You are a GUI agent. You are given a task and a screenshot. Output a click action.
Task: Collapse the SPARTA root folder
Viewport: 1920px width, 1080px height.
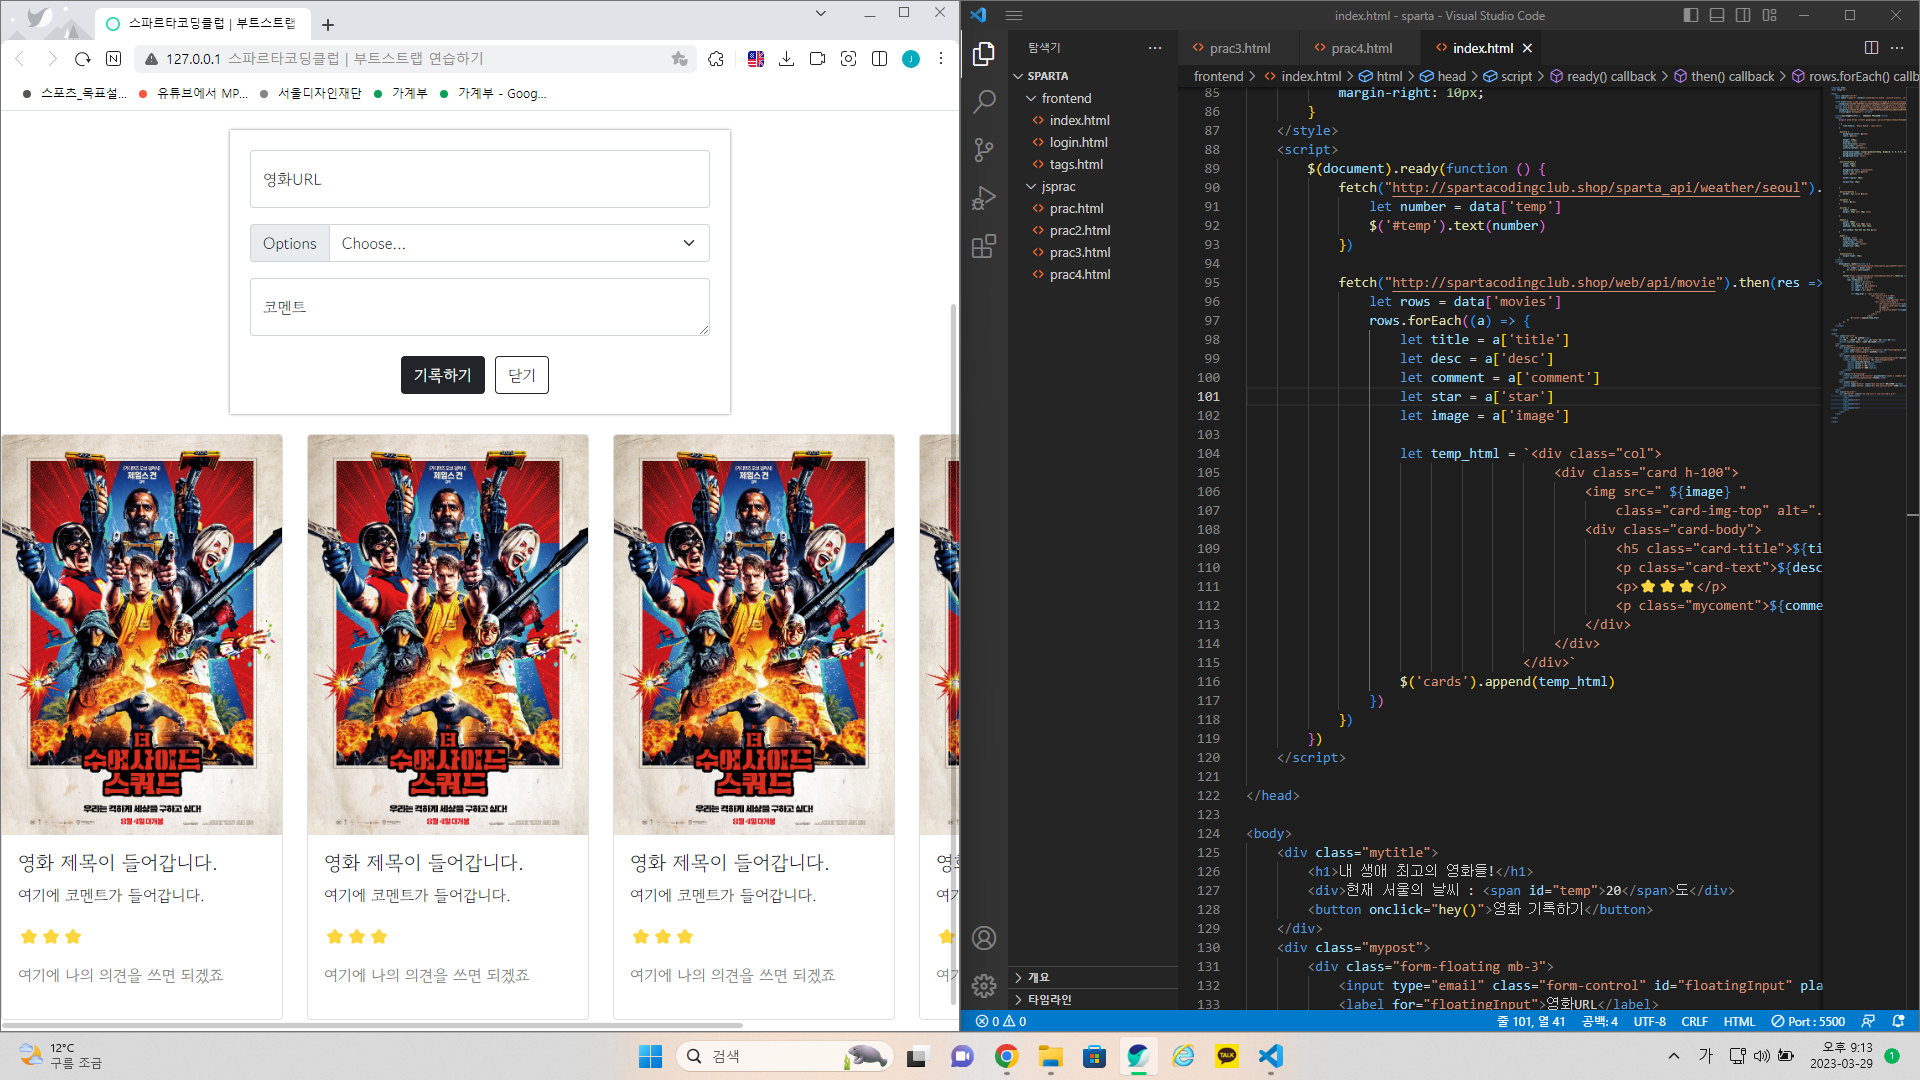1093,76
